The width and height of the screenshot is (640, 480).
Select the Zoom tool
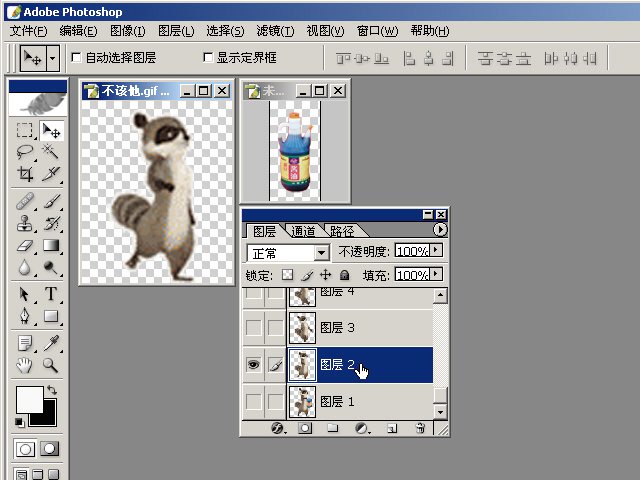[x=51, y=365]
